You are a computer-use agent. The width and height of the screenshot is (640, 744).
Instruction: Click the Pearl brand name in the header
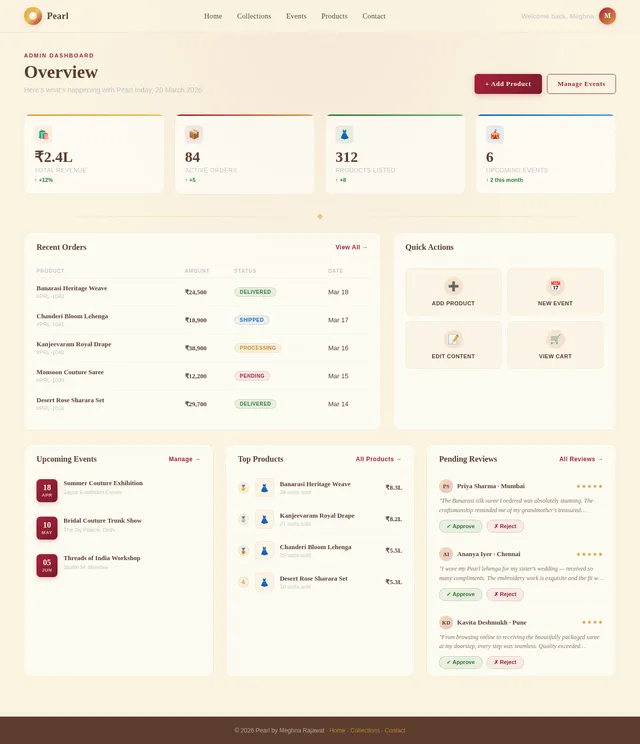point(58,16)
